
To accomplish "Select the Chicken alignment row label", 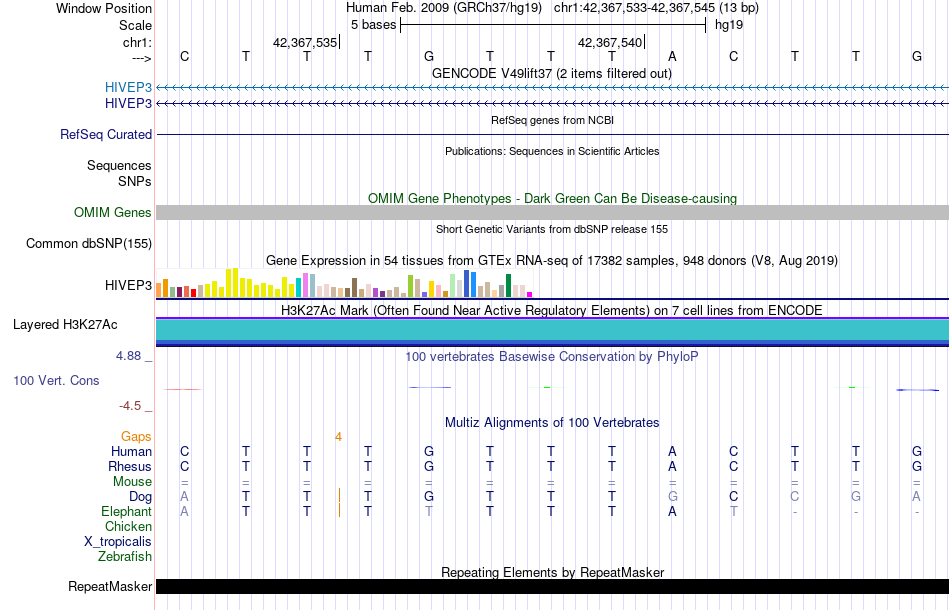I will tap(128, 526).
